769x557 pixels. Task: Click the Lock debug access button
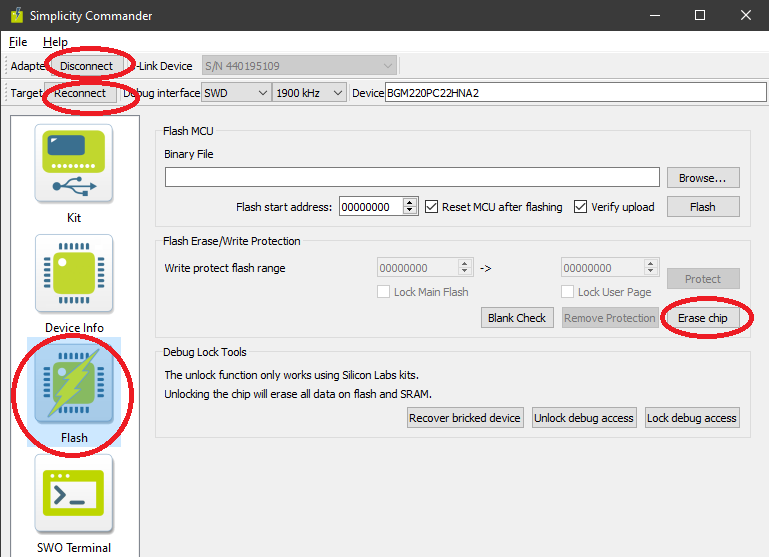(692, 418)
